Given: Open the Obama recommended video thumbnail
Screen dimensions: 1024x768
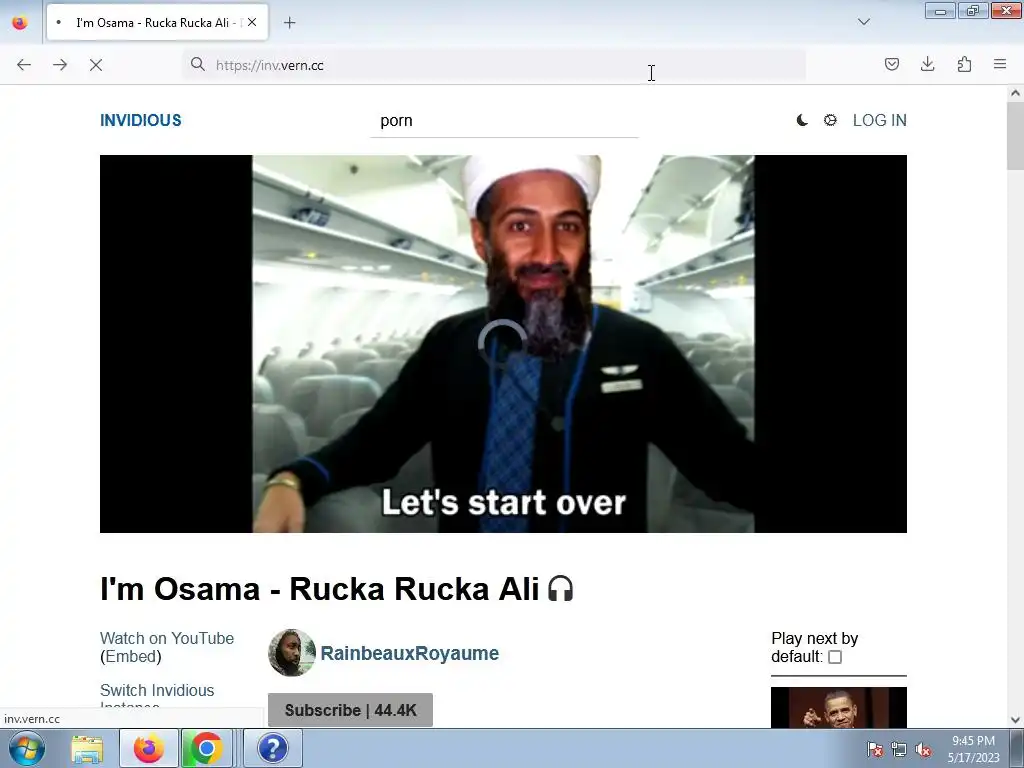Looking at the screenshot, I should tap(839, 707).
